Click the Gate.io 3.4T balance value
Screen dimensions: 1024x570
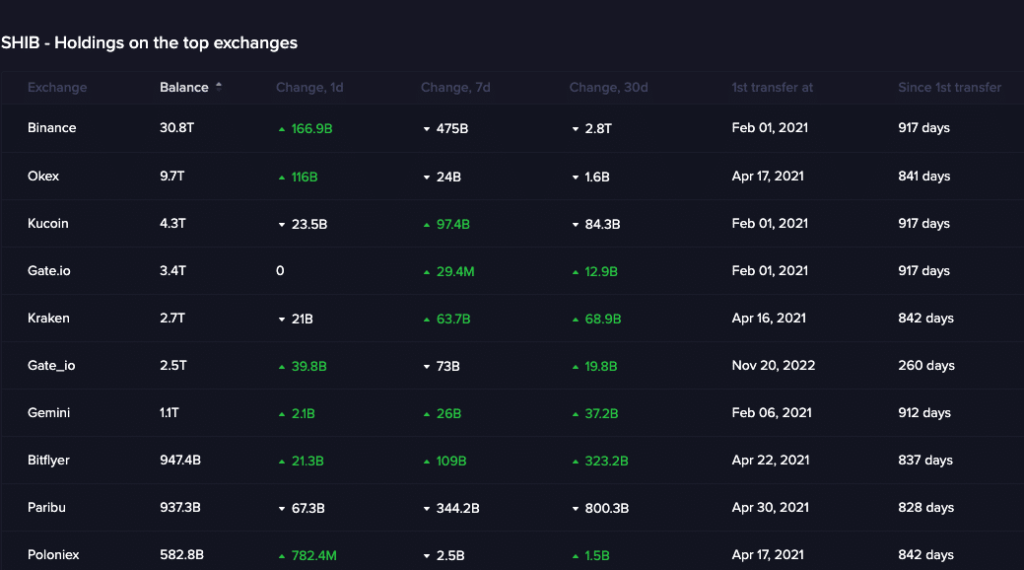[x=173, y=271]
